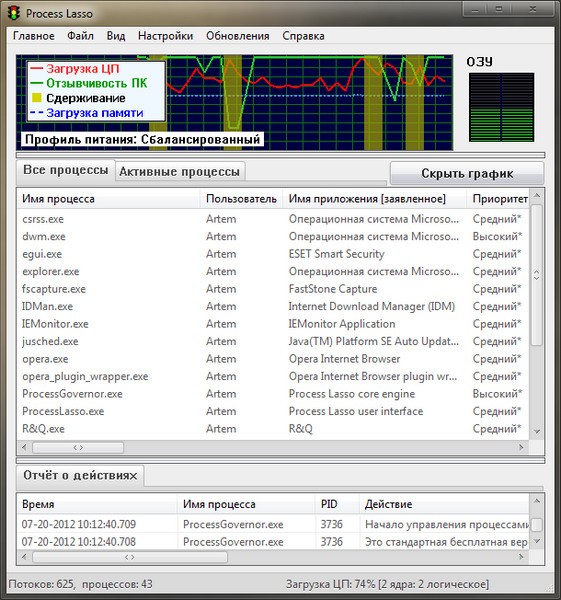Sort by Приоритет column header
561x600 pixels.
pyautogui.click(x=498, y=199)
